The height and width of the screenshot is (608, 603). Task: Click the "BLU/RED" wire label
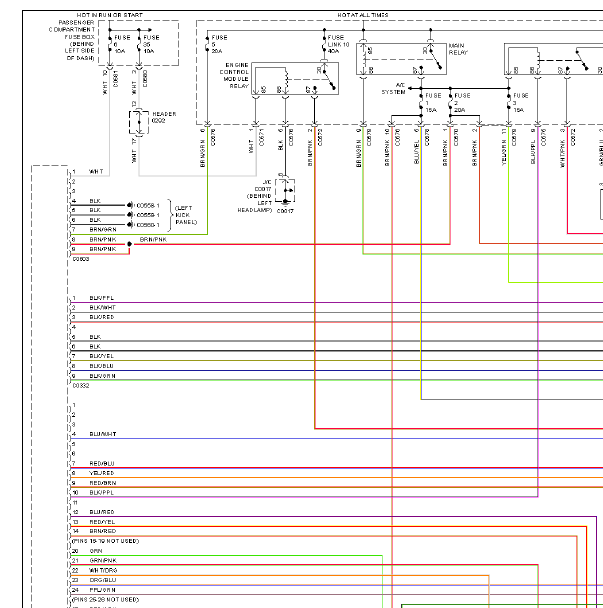(x=102, y=512)
